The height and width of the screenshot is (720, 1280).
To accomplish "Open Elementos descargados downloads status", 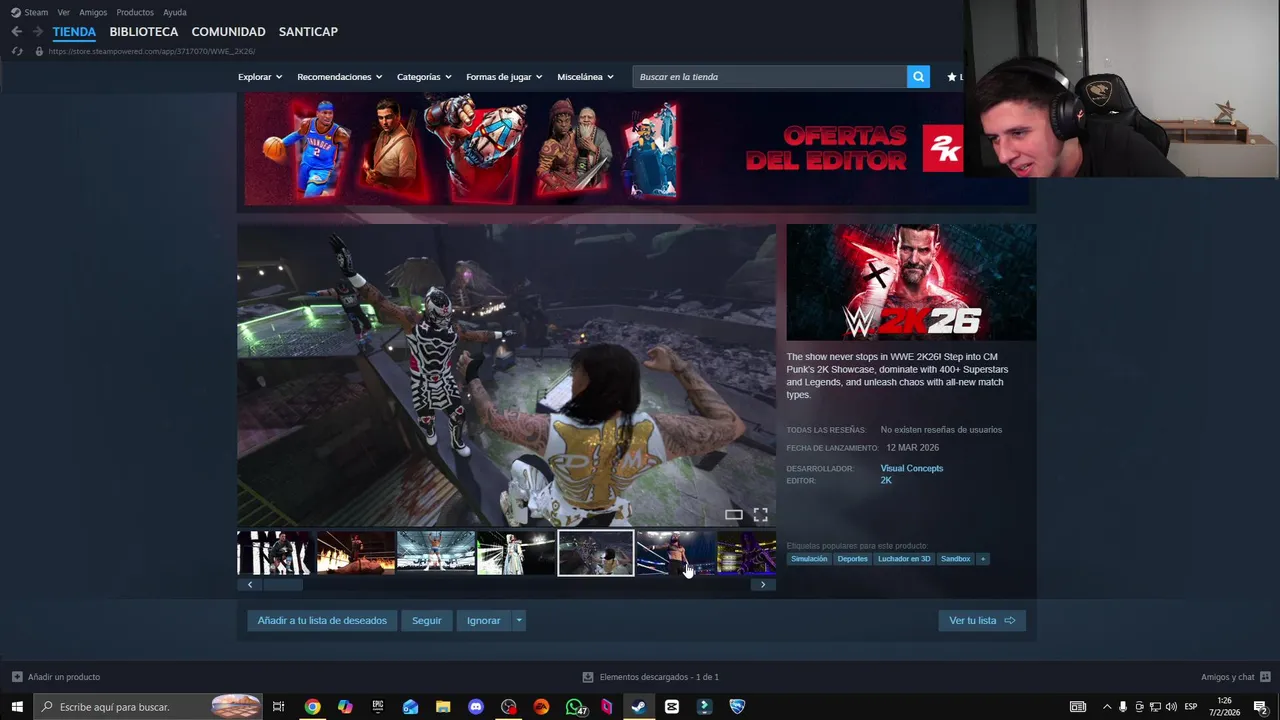I will pyautogui.click(x=651, y=677).
